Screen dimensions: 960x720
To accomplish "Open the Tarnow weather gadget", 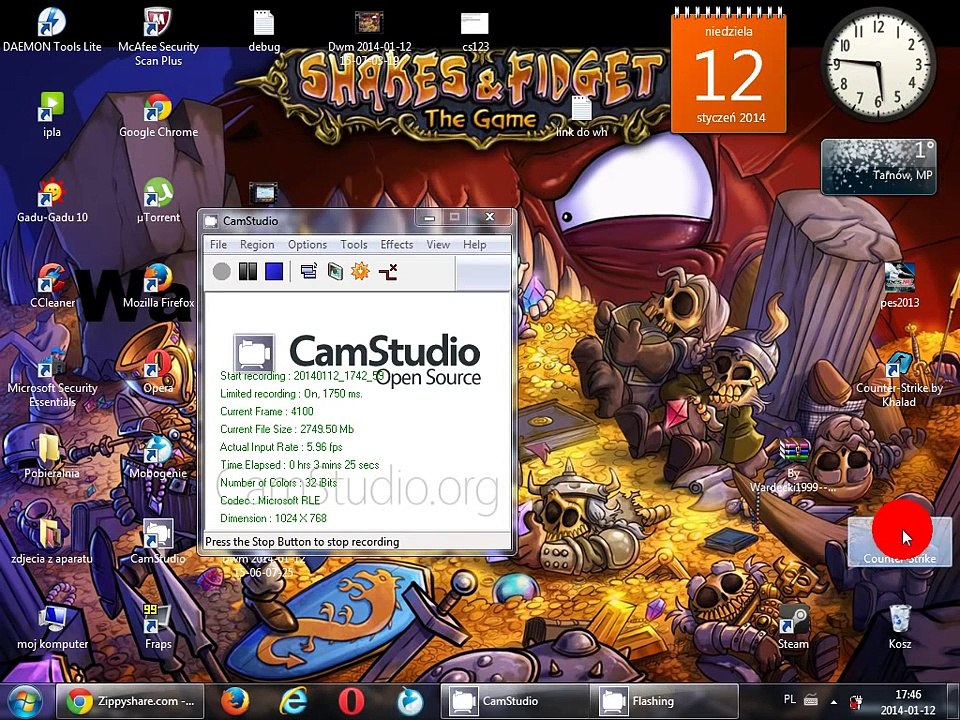I will [878, 167].
